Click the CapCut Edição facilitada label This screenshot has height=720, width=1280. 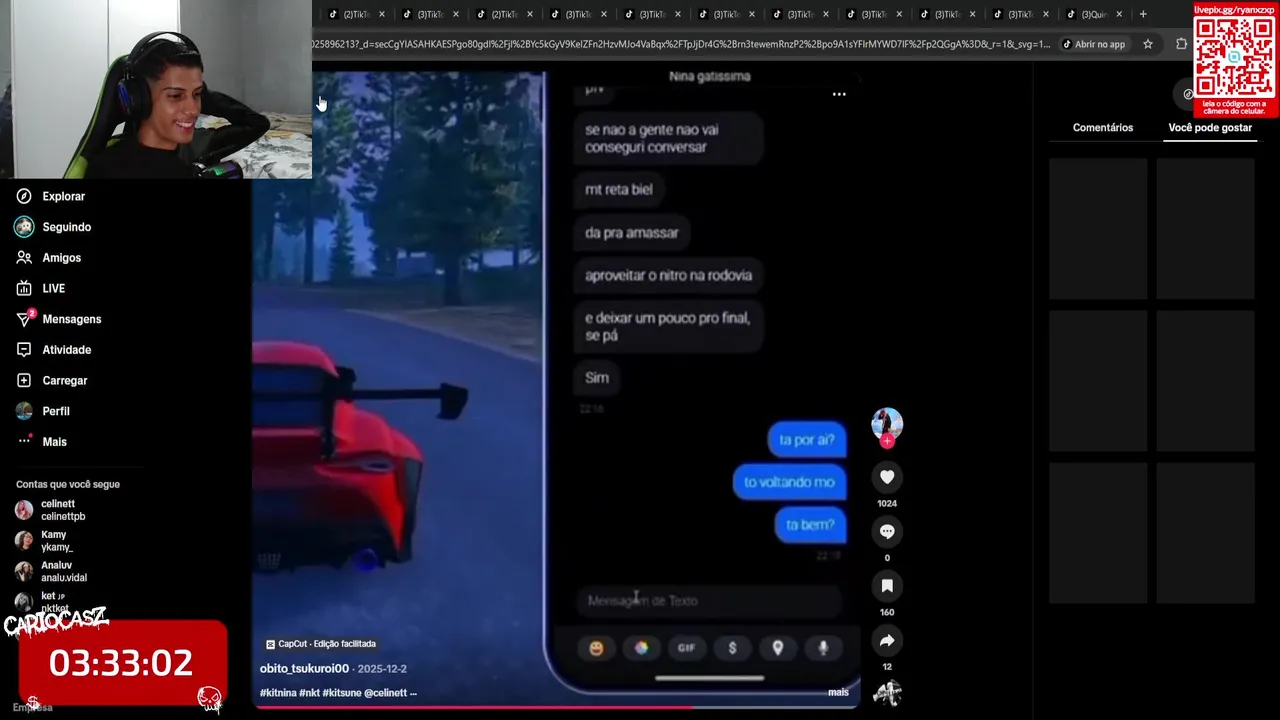(320, 644)
